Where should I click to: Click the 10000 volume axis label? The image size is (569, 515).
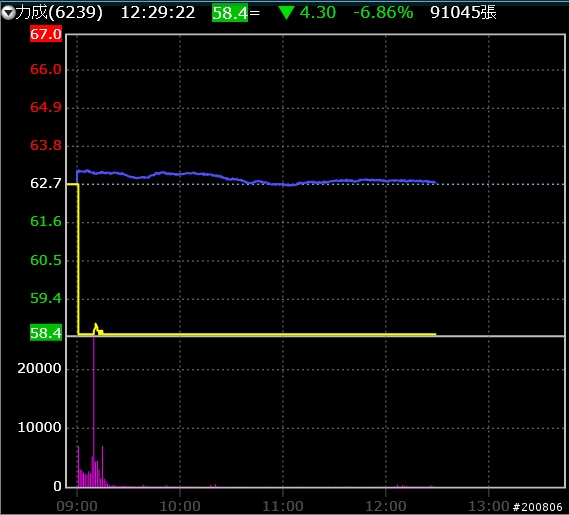tap(40, 427)
